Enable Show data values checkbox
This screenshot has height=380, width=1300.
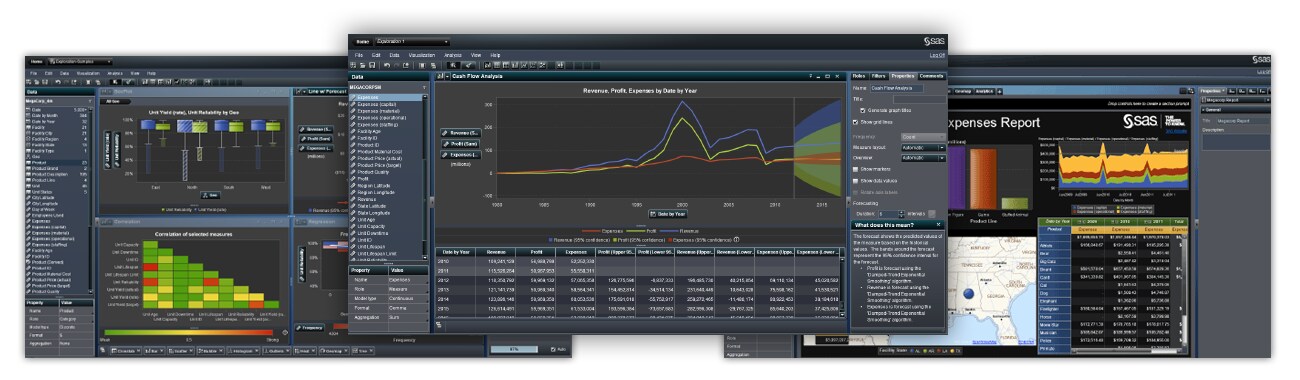(855, 180)
